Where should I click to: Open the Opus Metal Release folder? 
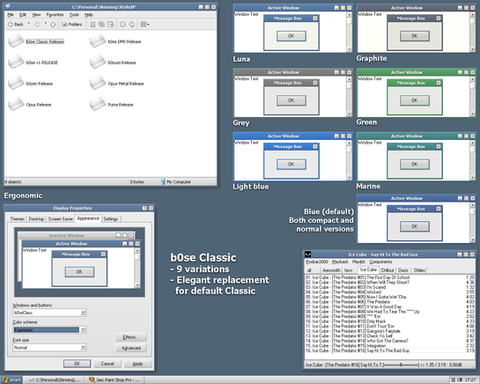117,83
